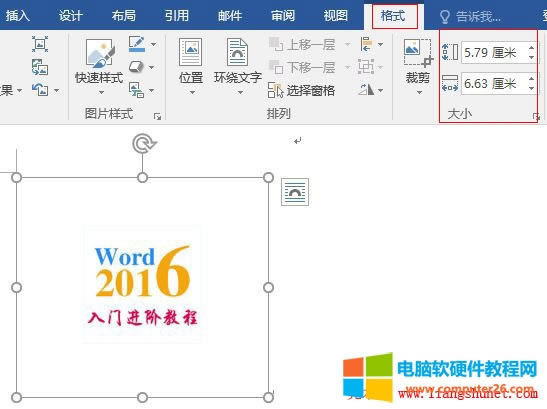This screenshot has height=409, width=547.
Task: Click 上移一层 bring forward
Action: tap(302, 45)
